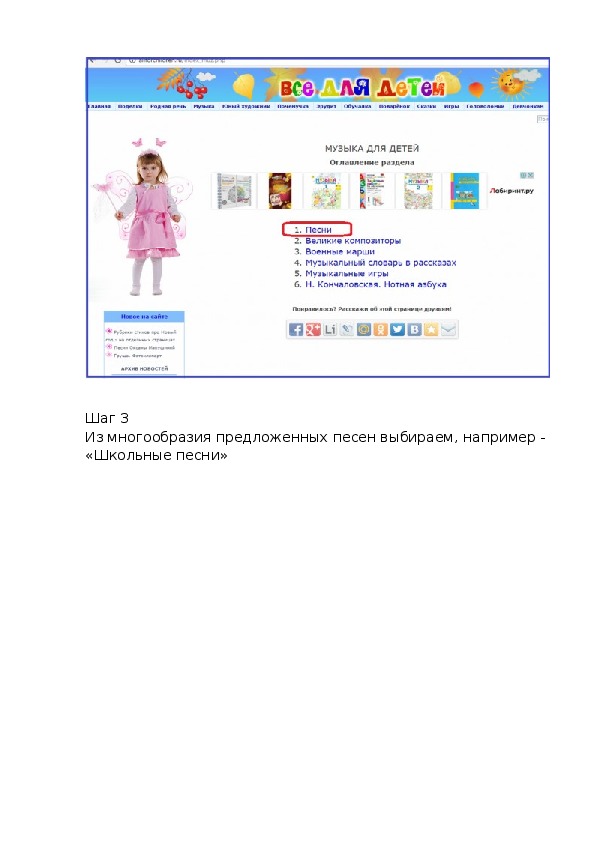The image size is (595, 842).
Task: Open the Военные марши link
Action: (340, 251)
